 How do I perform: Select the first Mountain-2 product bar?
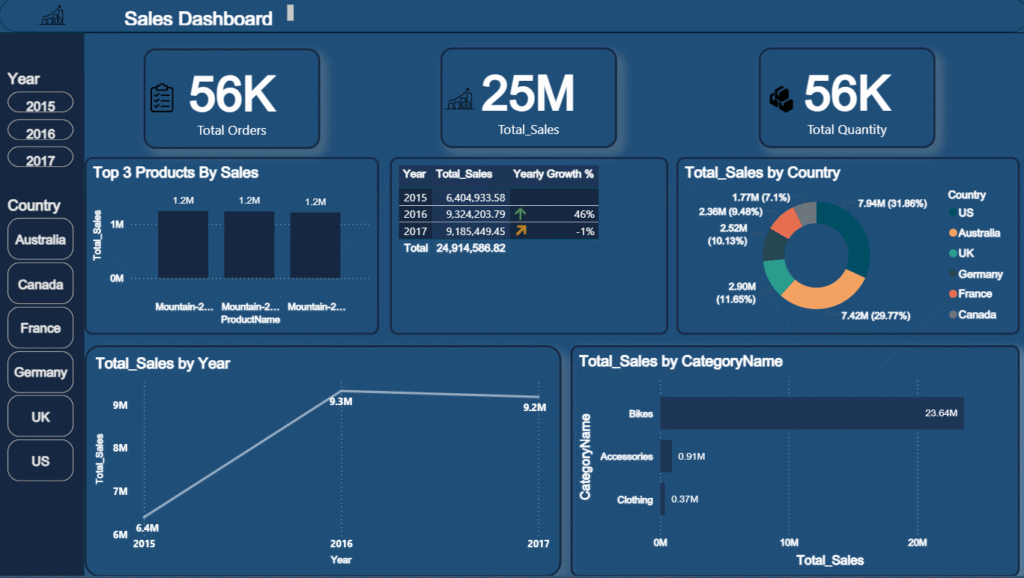pyautogui.click(x=183, y=245)
